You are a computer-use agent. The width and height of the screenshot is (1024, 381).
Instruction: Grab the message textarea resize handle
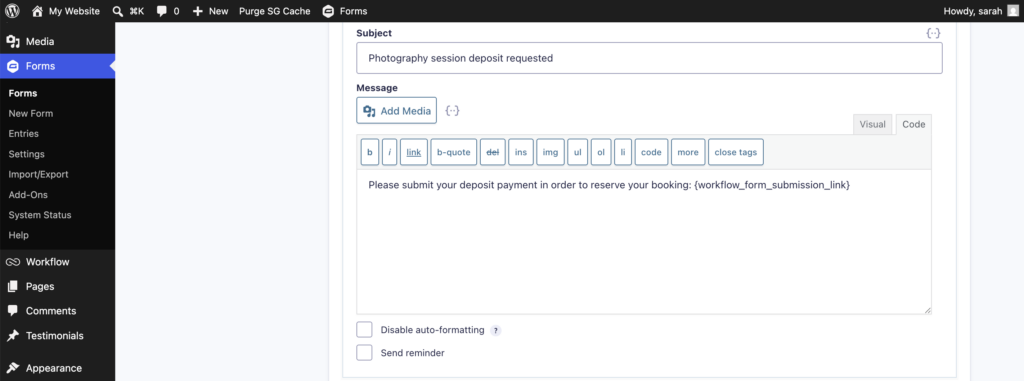coord(927,309)
